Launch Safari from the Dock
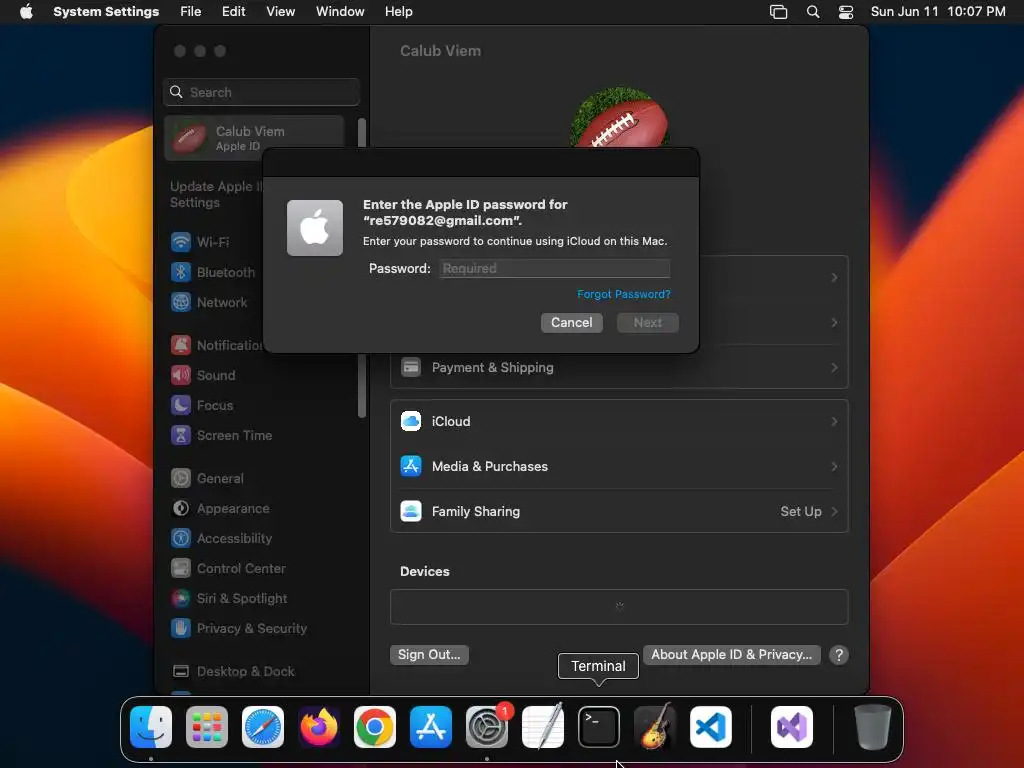1024x768 pixels. pos(263,727)
